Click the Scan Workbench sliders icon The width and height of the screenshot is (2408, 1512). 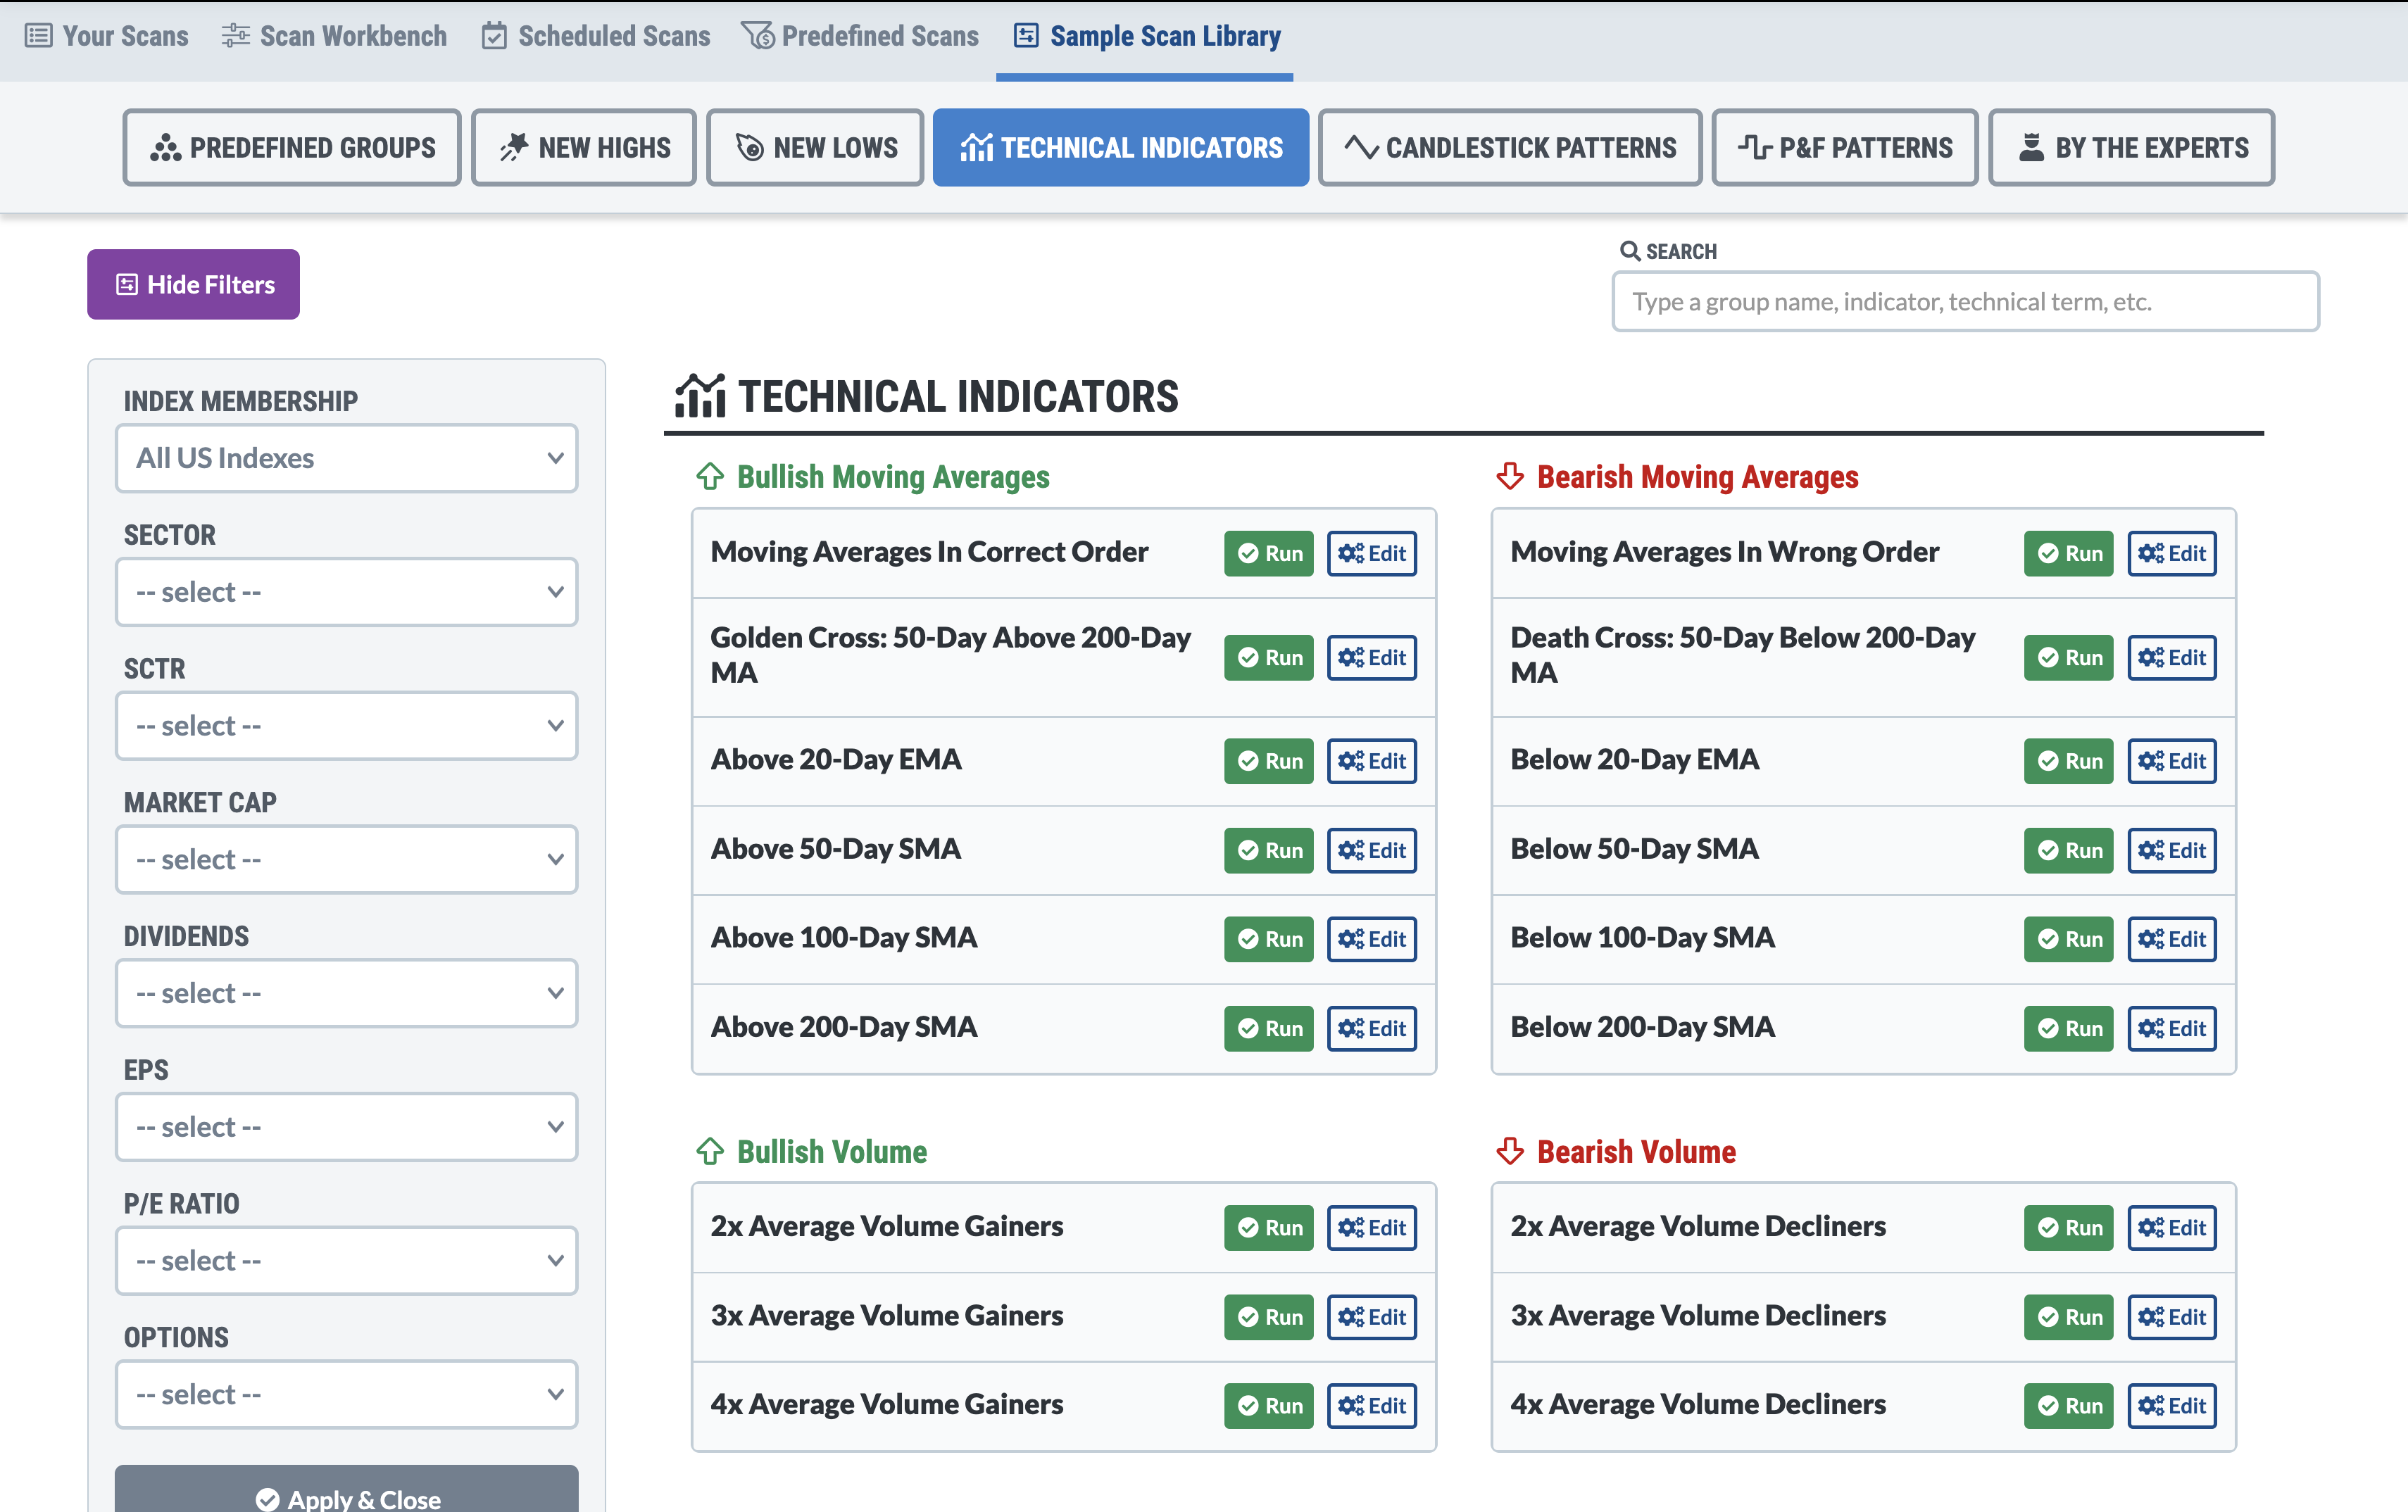[x=236, y=36]
